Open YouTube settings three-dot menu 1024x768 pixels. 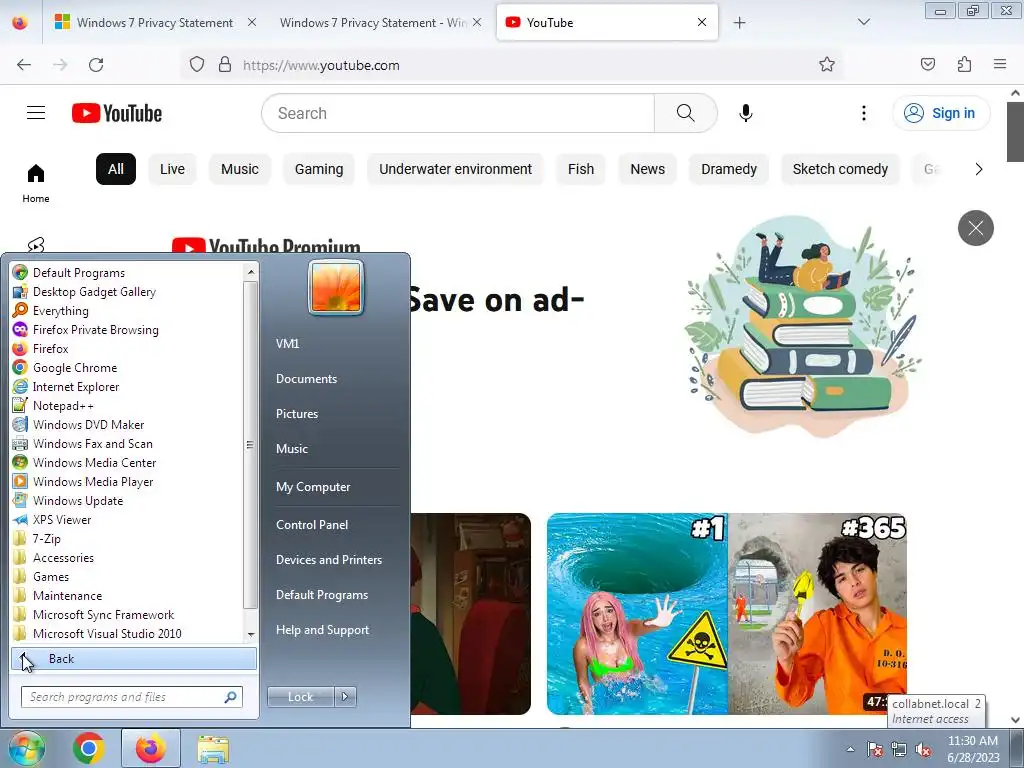pyautogui.click(x=863, y=113)
